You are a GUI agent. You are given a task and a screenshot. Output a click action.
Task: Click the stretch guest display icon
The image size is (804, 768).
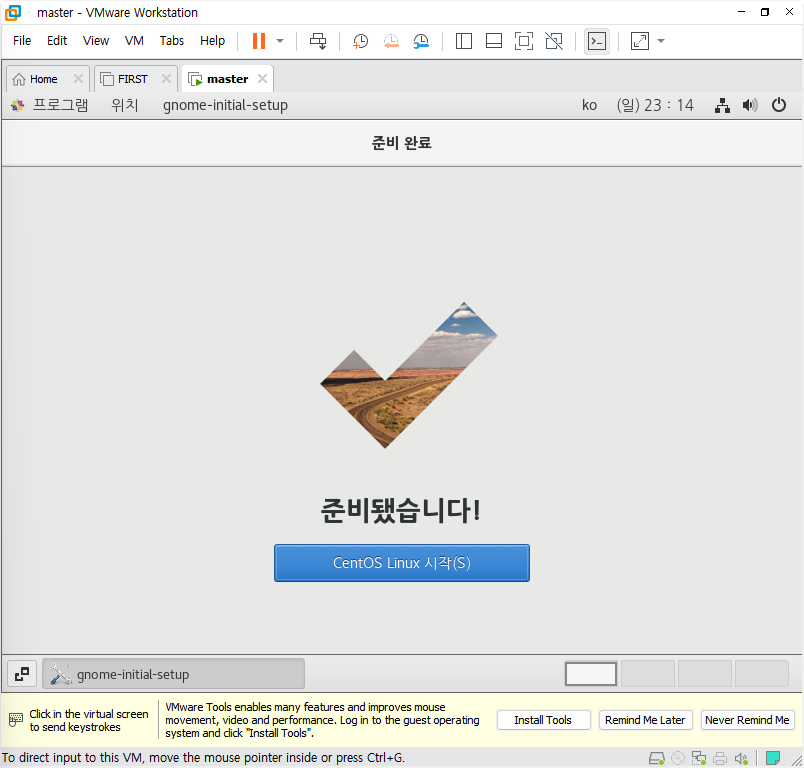[639, 41]
